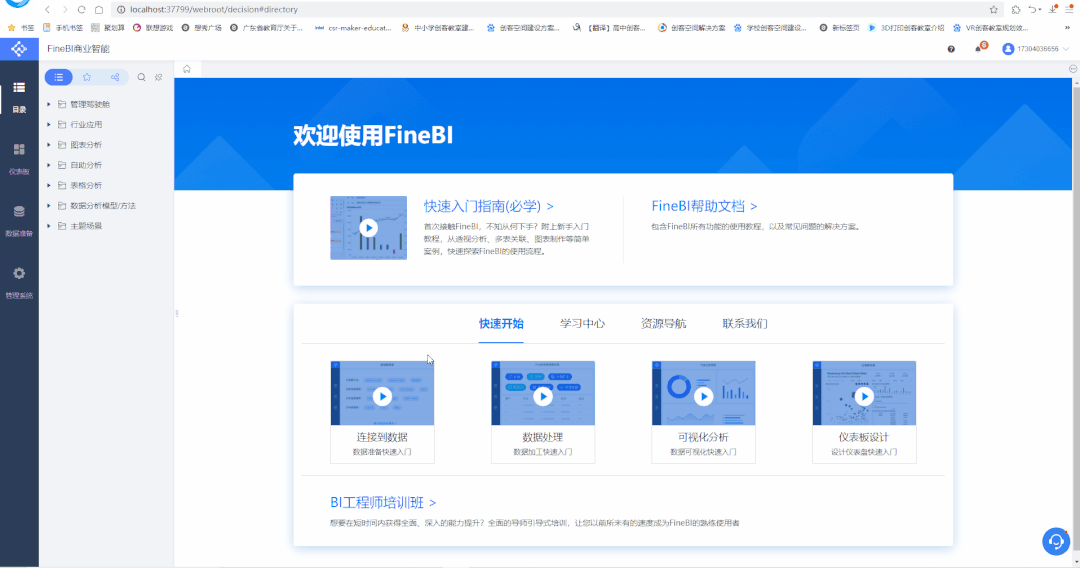Open the BI工程师培训班 link

click(383, 503)
